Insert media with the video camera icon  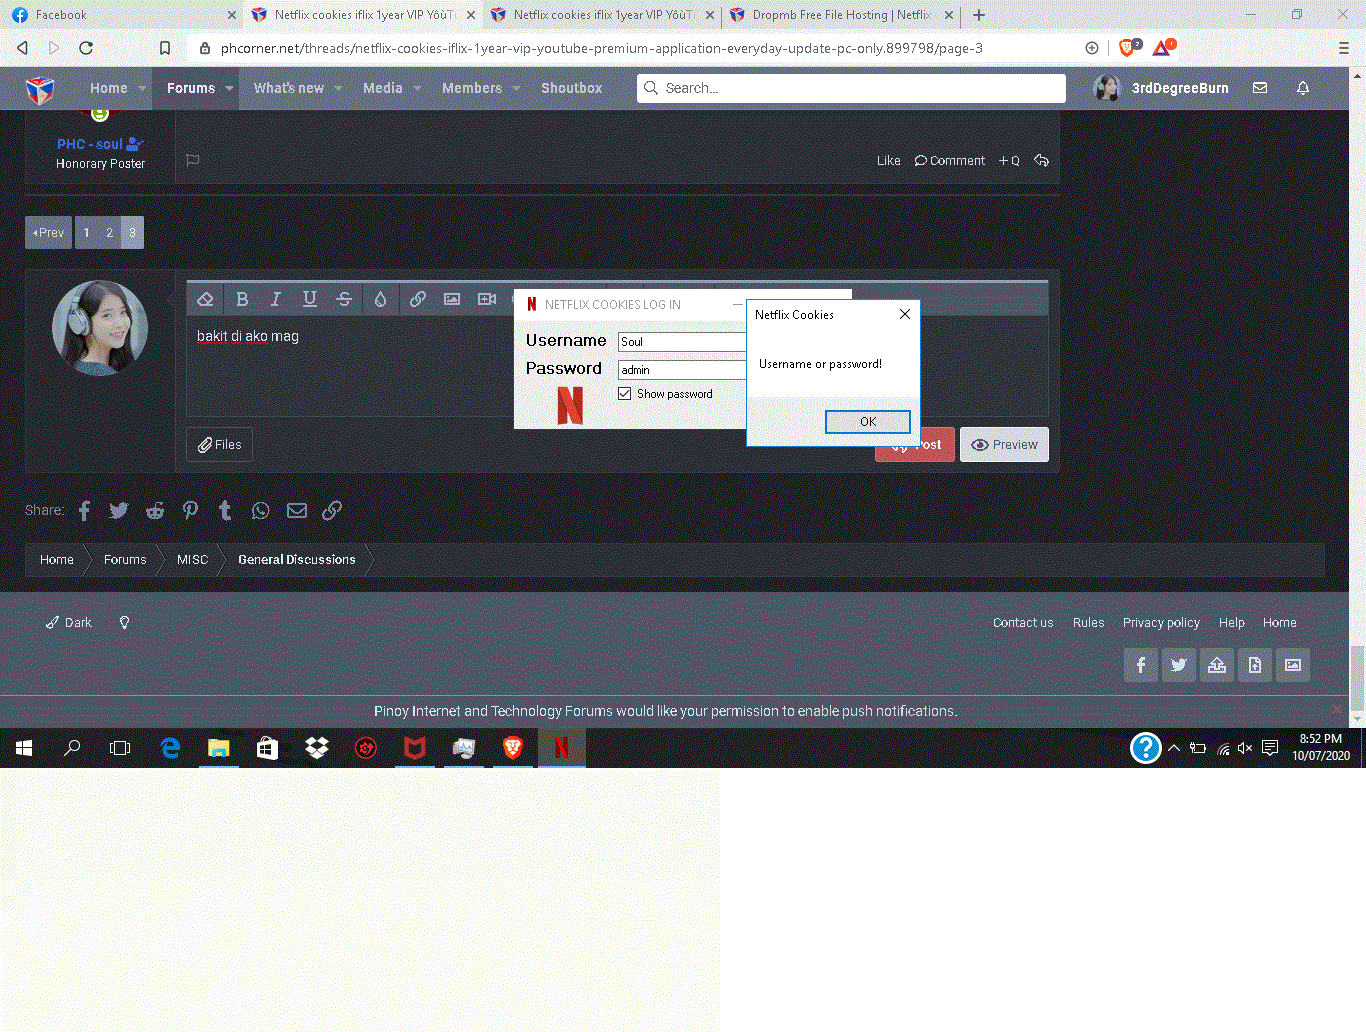pyautogui.click(x=487, y=299)
